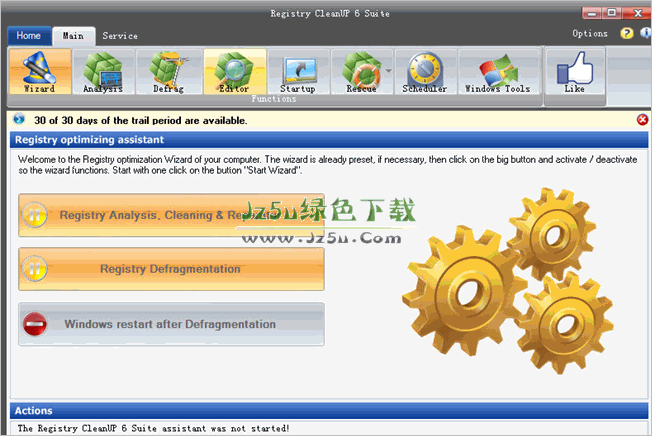The height and width of the screenshot is (436, 652).
Task: Click the yellow help question icon
Action: tap(627, 33)
